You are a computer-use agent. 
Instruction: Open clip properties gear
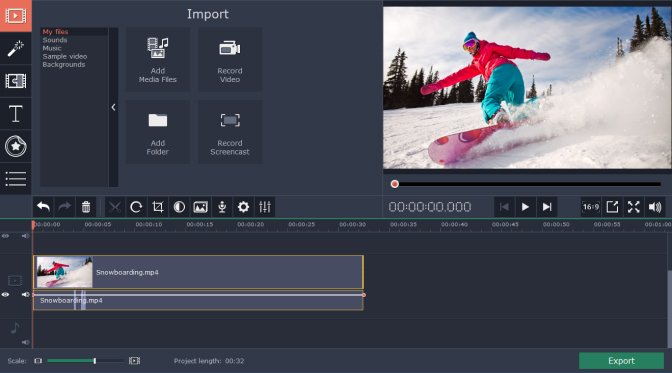[x=243, y=207]
